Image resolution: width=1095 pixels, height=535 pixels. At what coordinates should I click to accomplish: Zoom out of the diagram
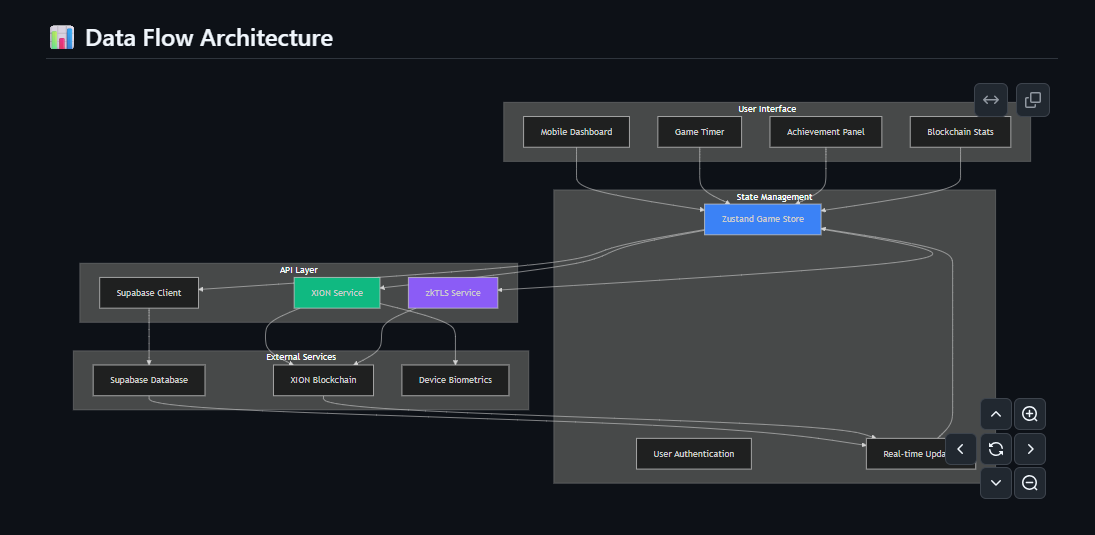(1029, 483)
